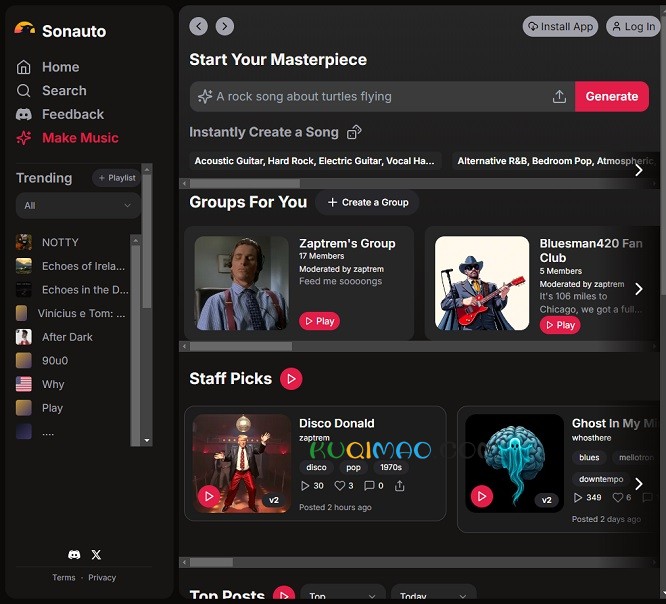Show more groups with the right chevron

point(638,289)
